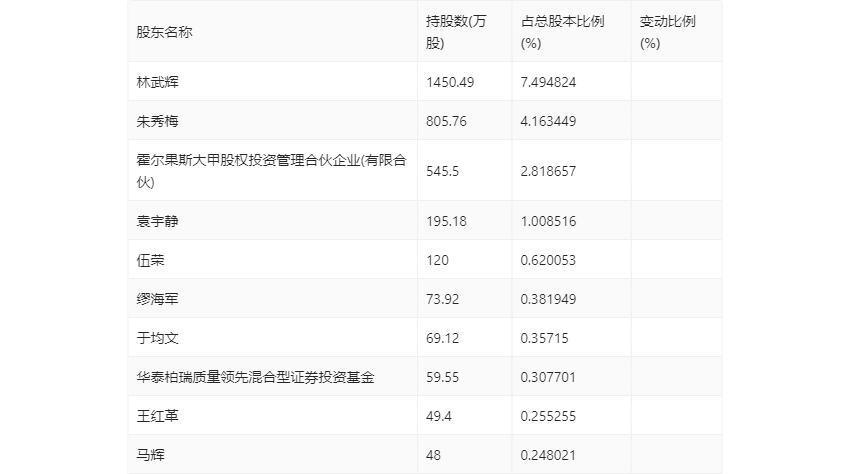Click shares value 805.76
This screenshot has width=850, height=474.
446,121
